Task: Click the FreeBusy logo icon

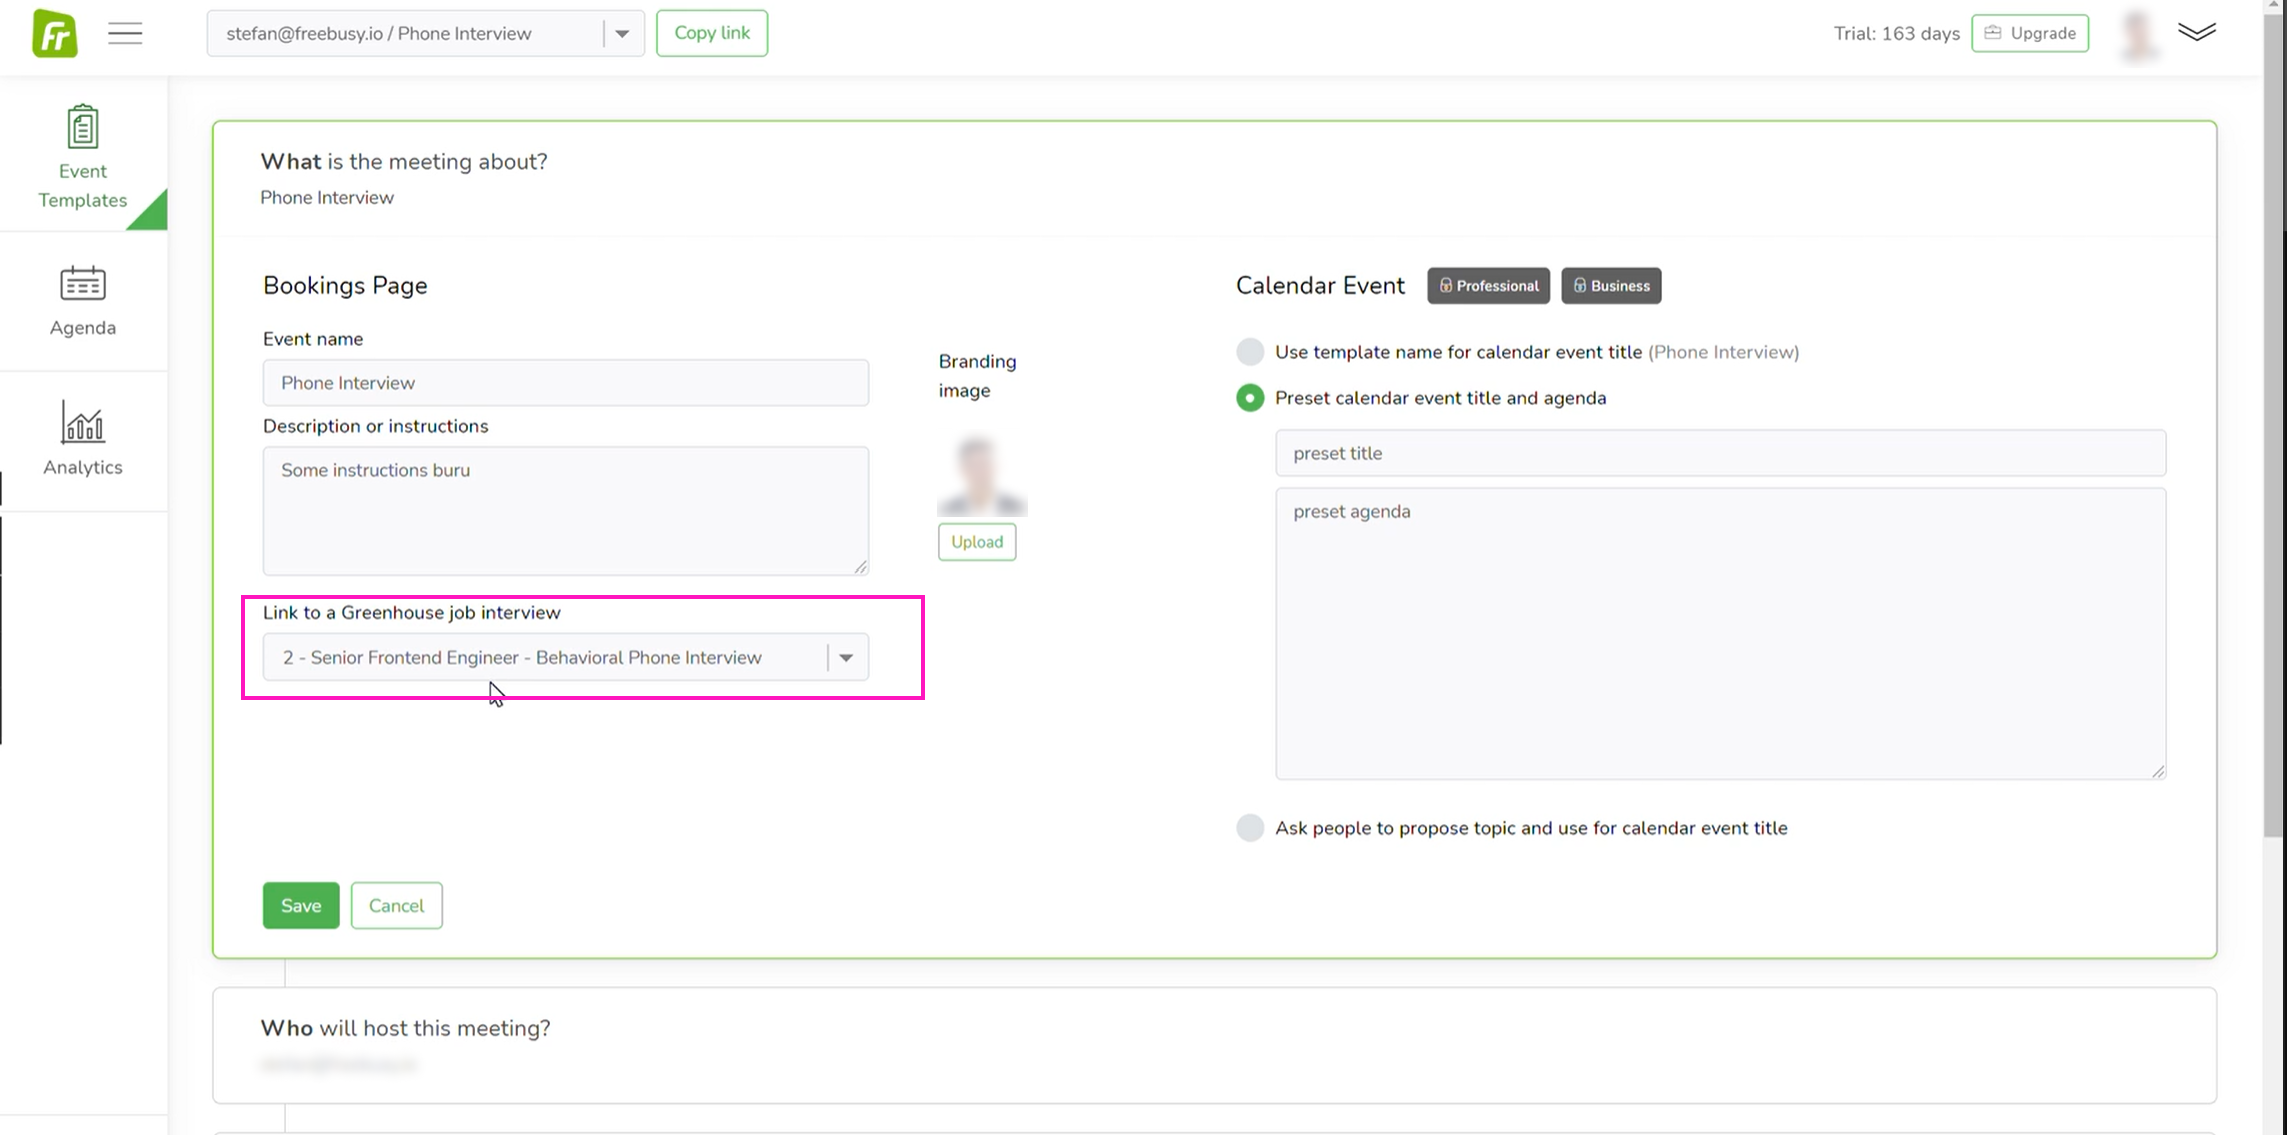Action: pos(54,34)
